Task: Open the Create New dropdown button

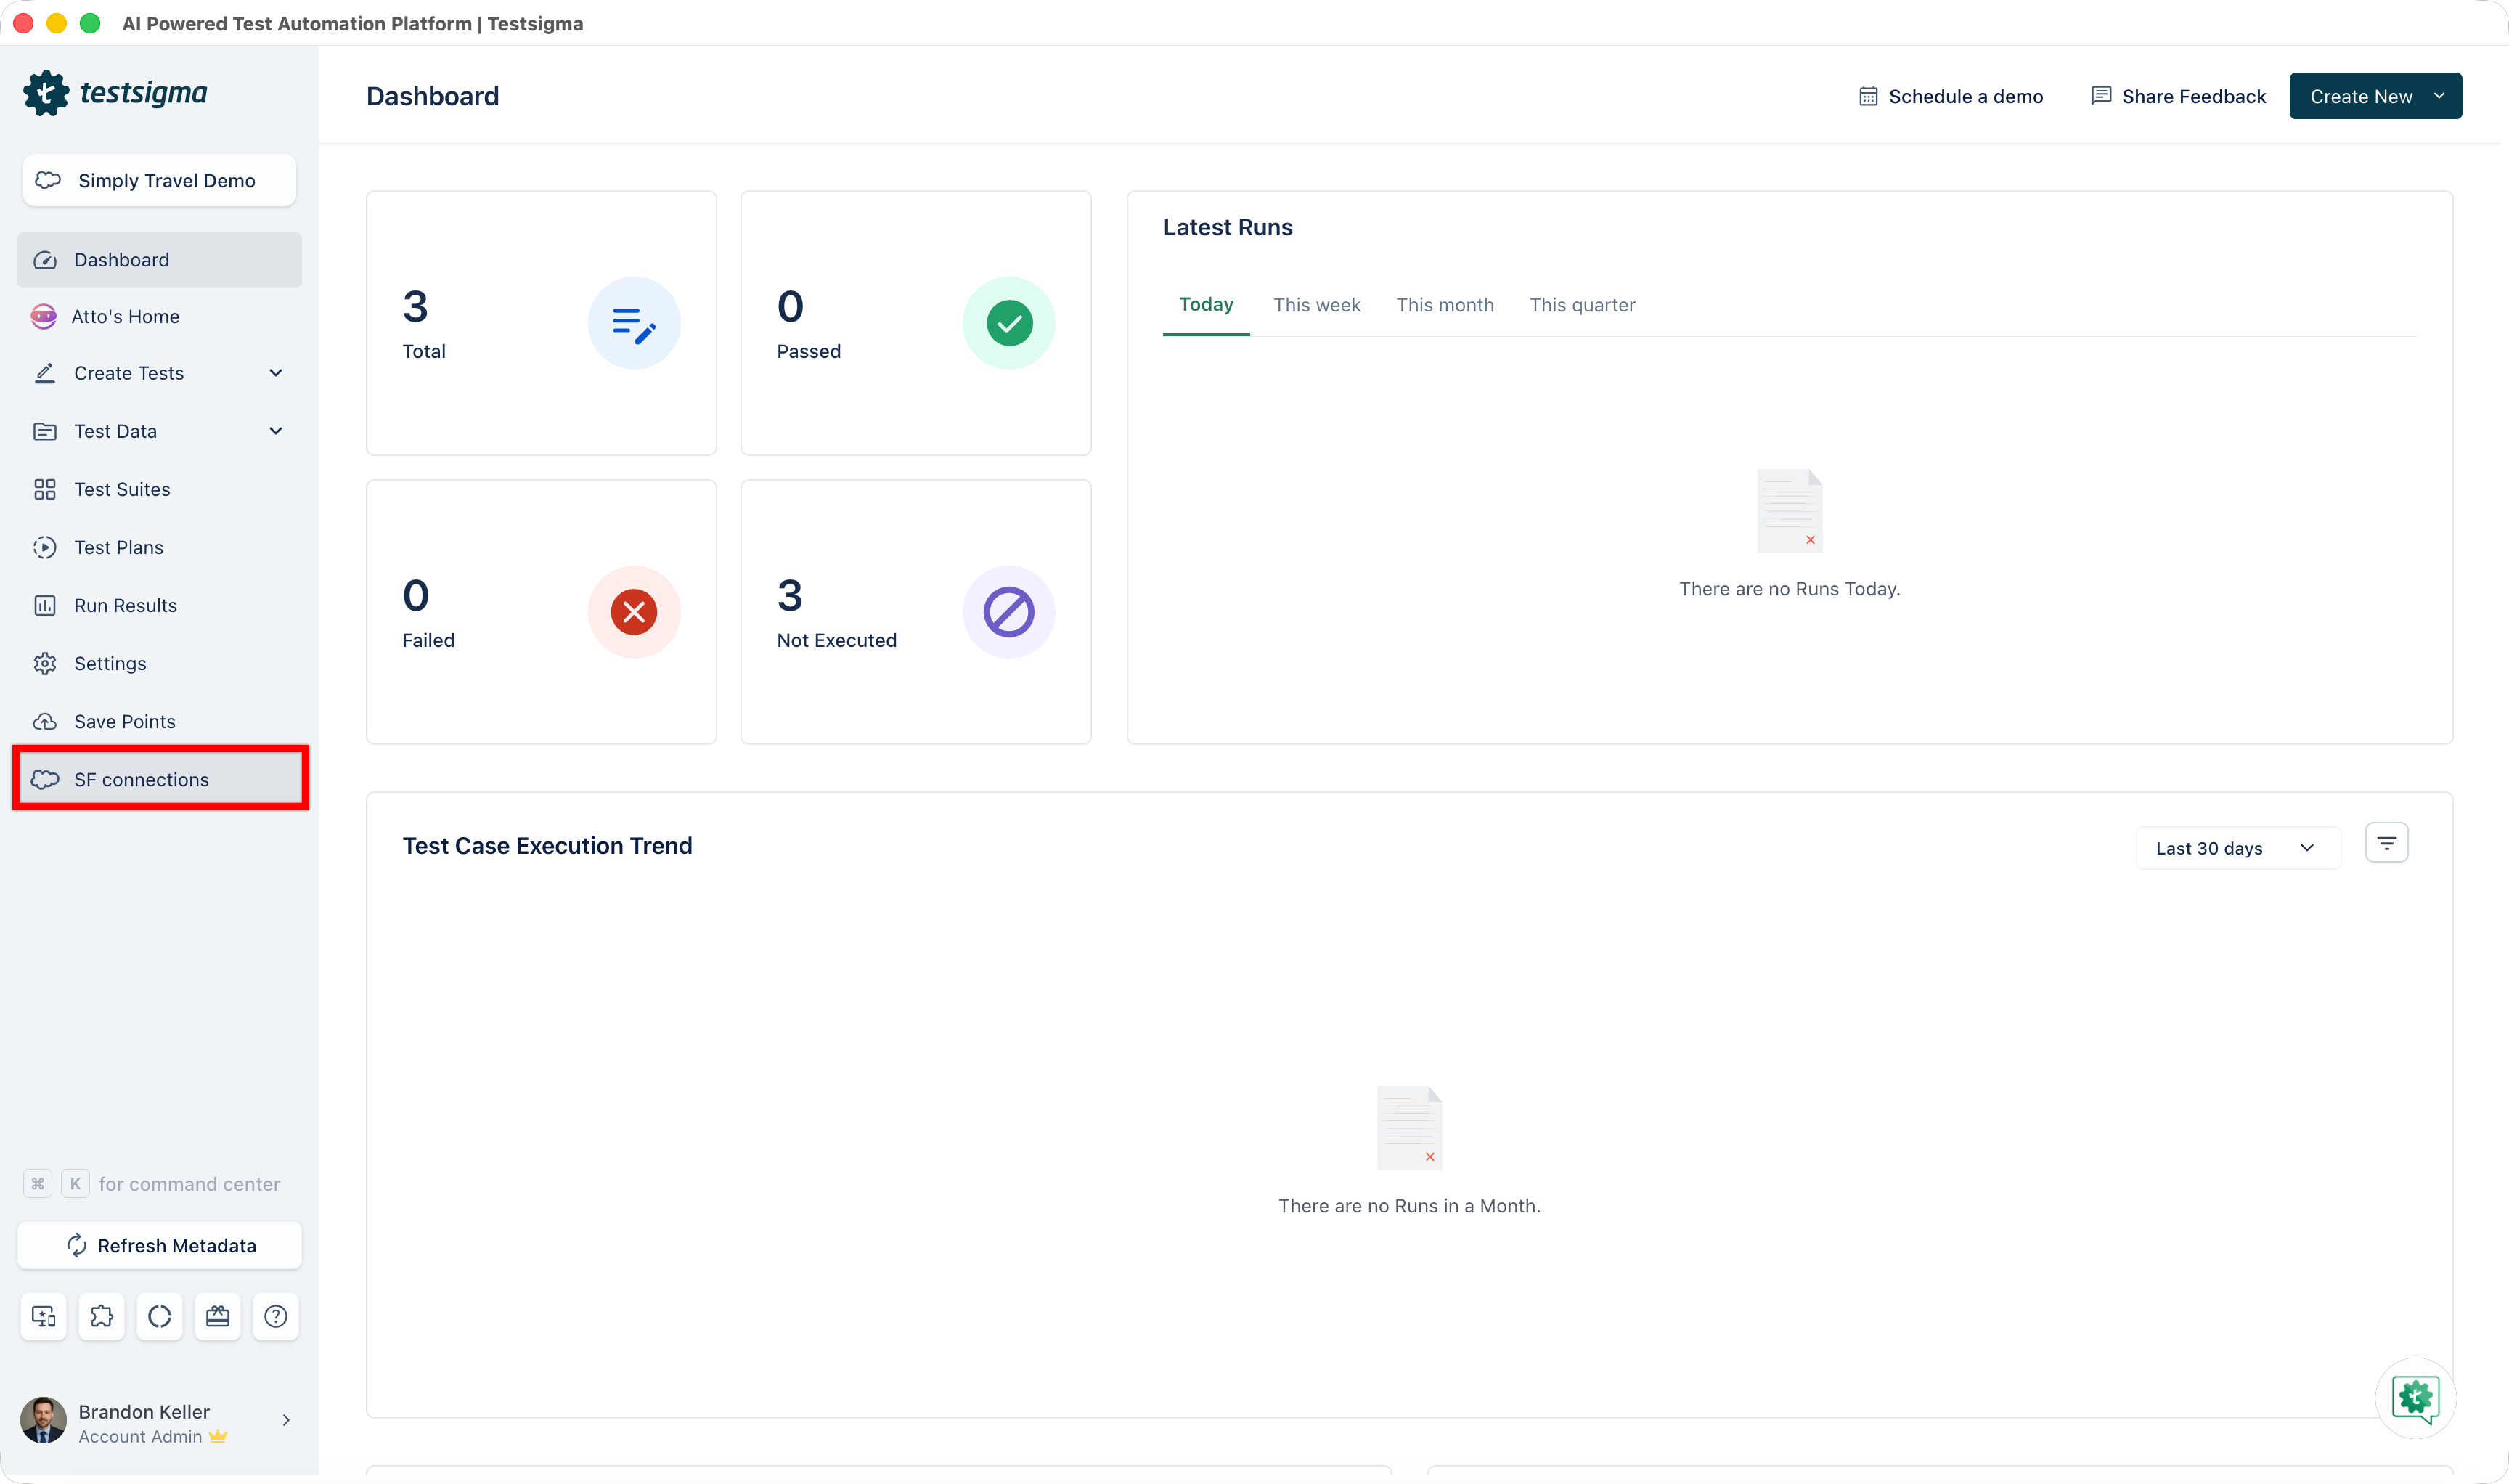Action: coord(2375,96)
